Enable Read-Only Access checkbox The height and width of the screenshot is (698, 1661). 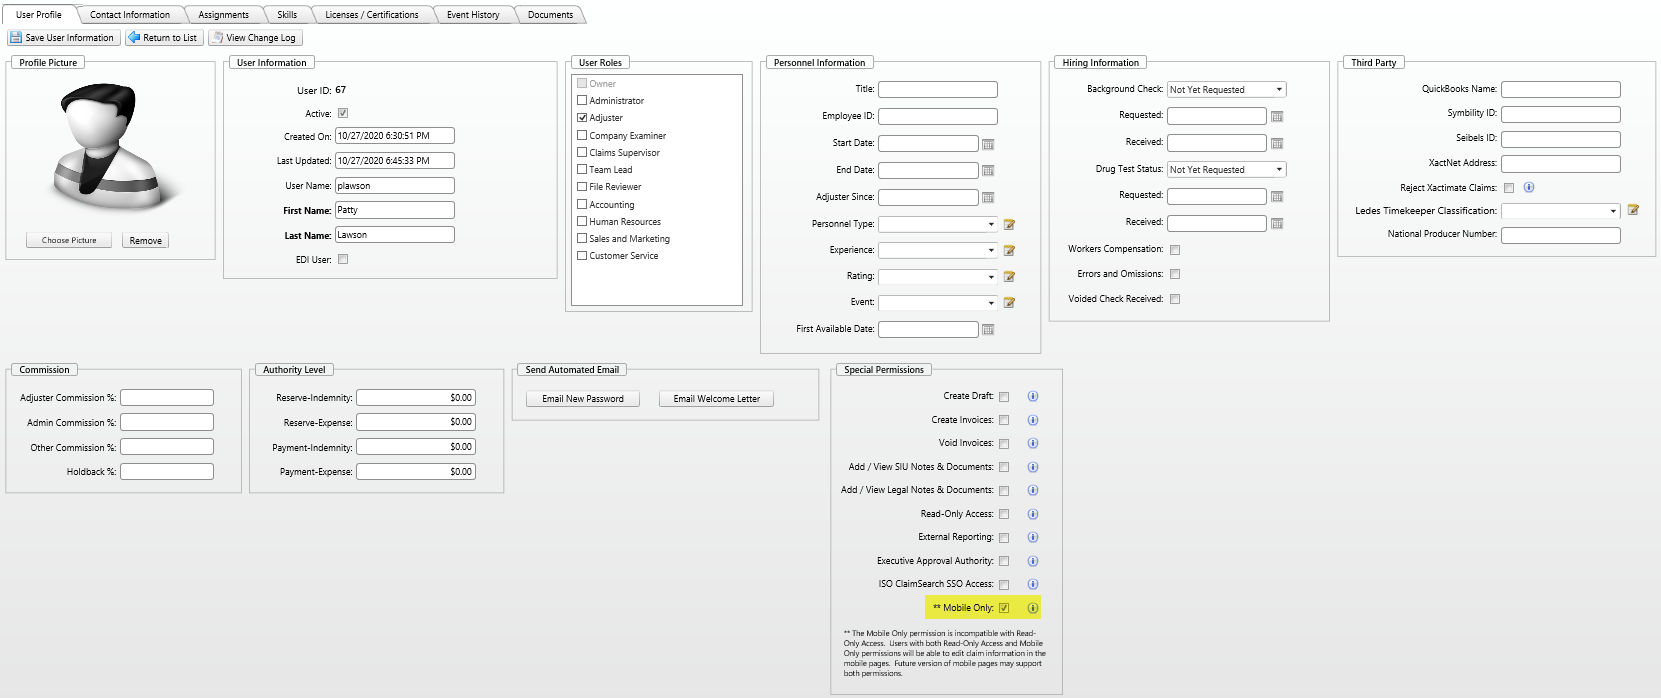pyautogui.click(x=1004, y=514)
